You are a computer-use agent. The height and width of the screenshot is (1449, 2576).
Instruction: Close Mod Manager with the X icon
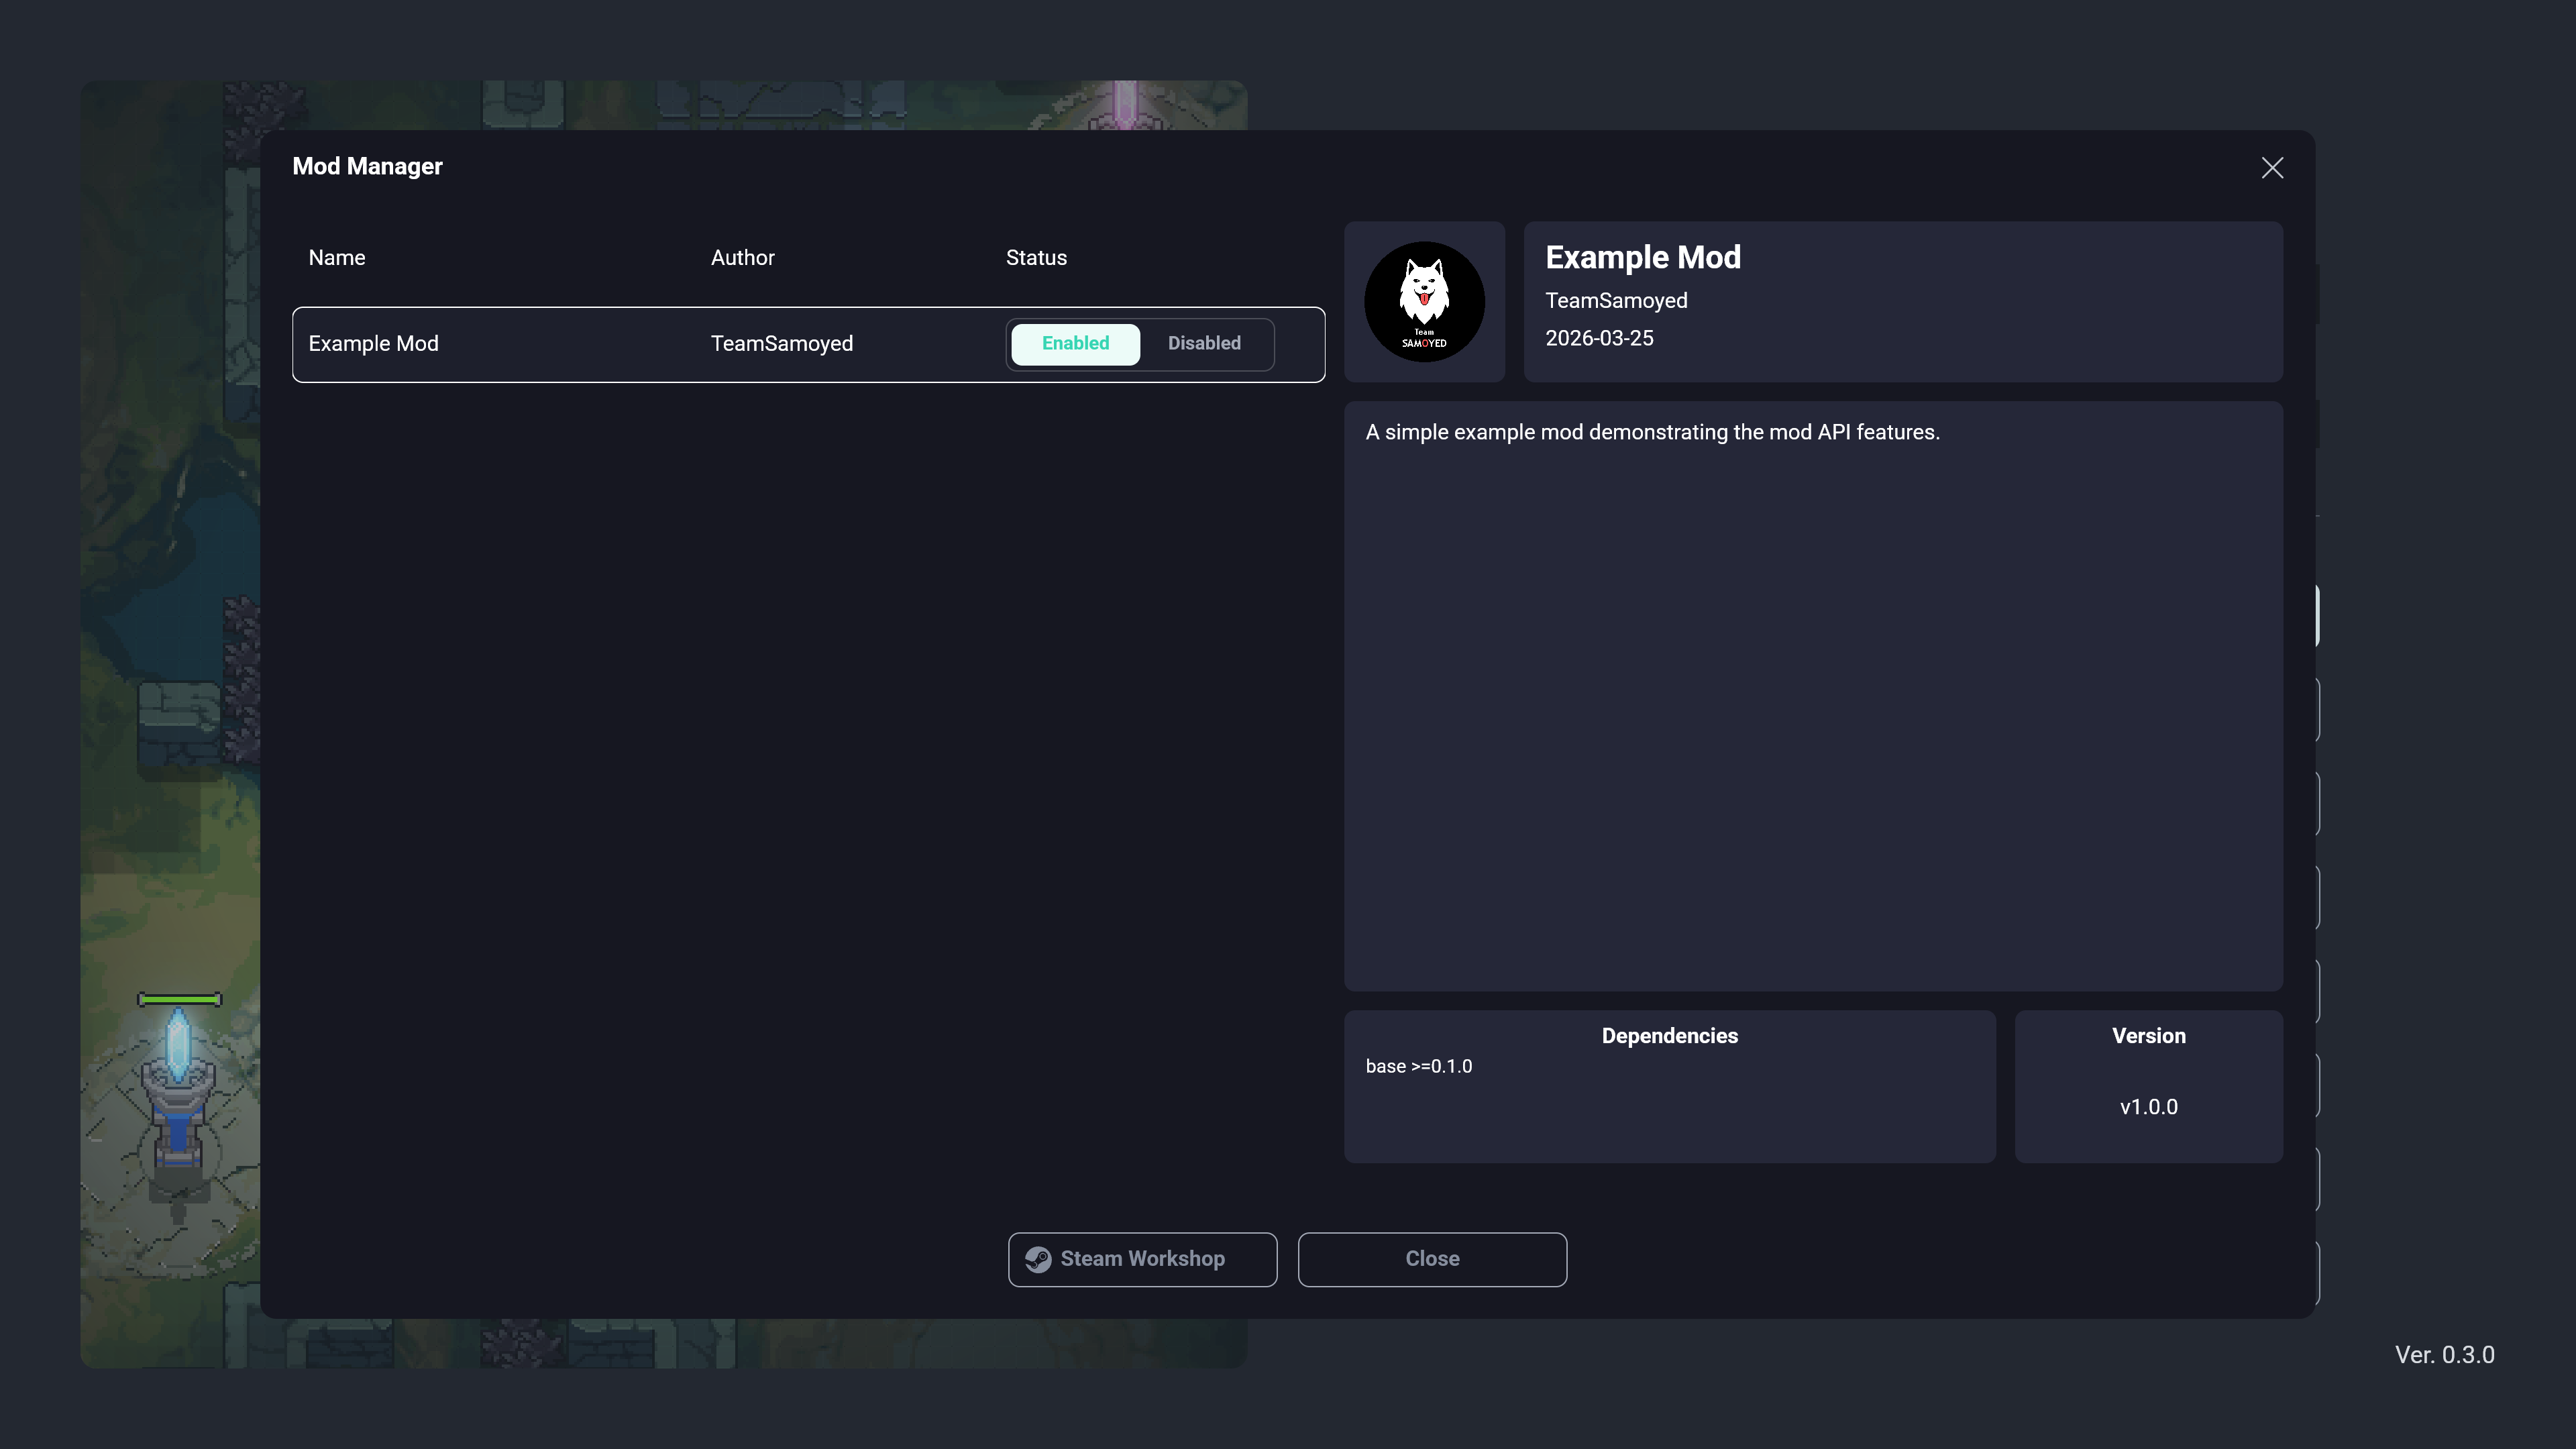2272,168
